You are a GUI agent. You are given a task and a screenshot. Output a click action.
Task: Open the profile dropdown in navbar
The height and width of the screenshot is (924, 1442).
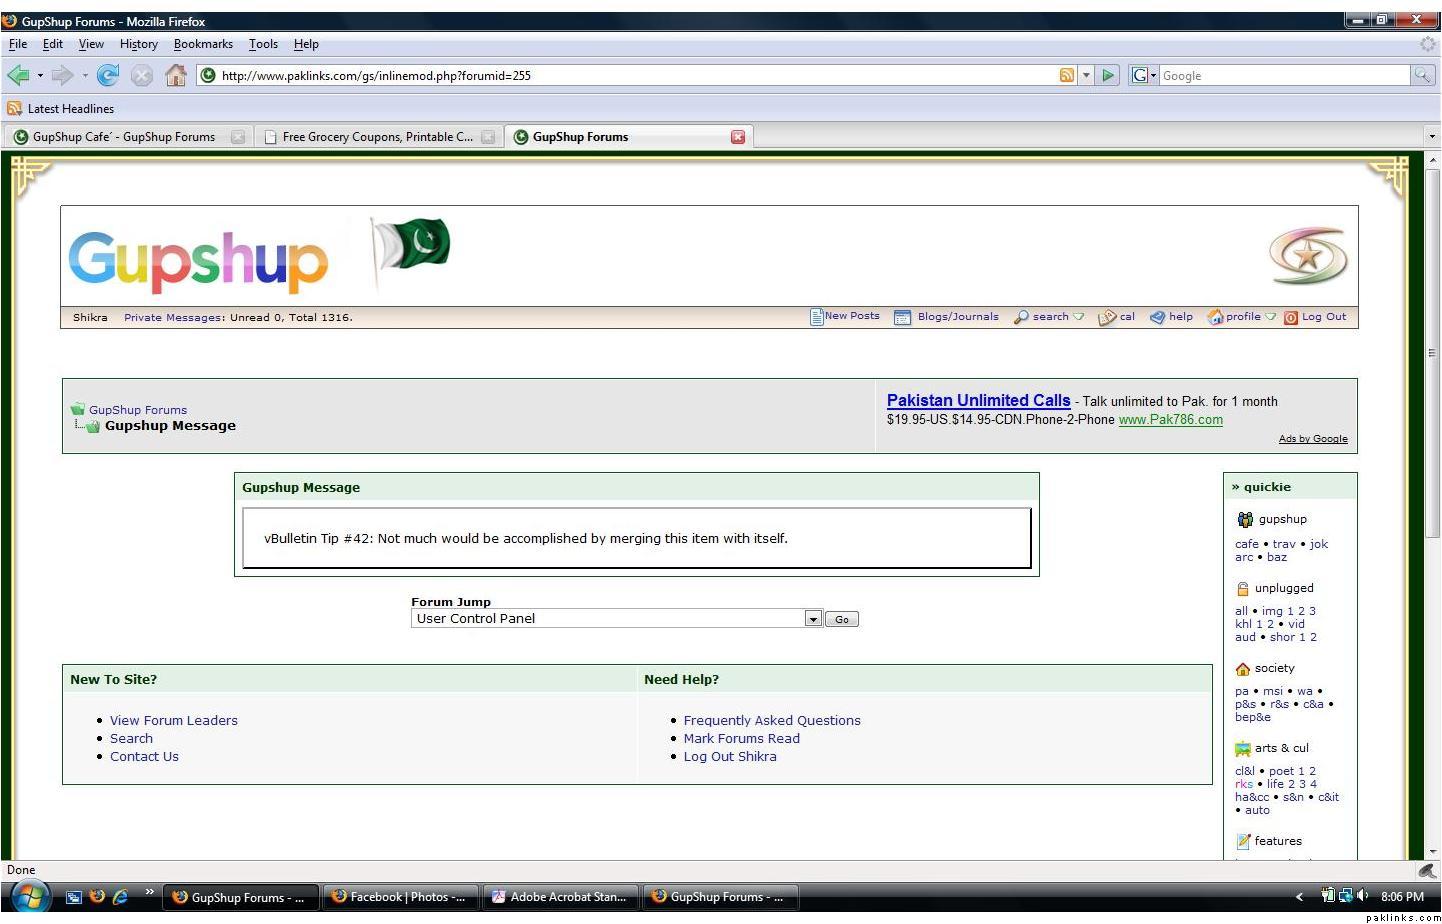tap(1242, 317)
